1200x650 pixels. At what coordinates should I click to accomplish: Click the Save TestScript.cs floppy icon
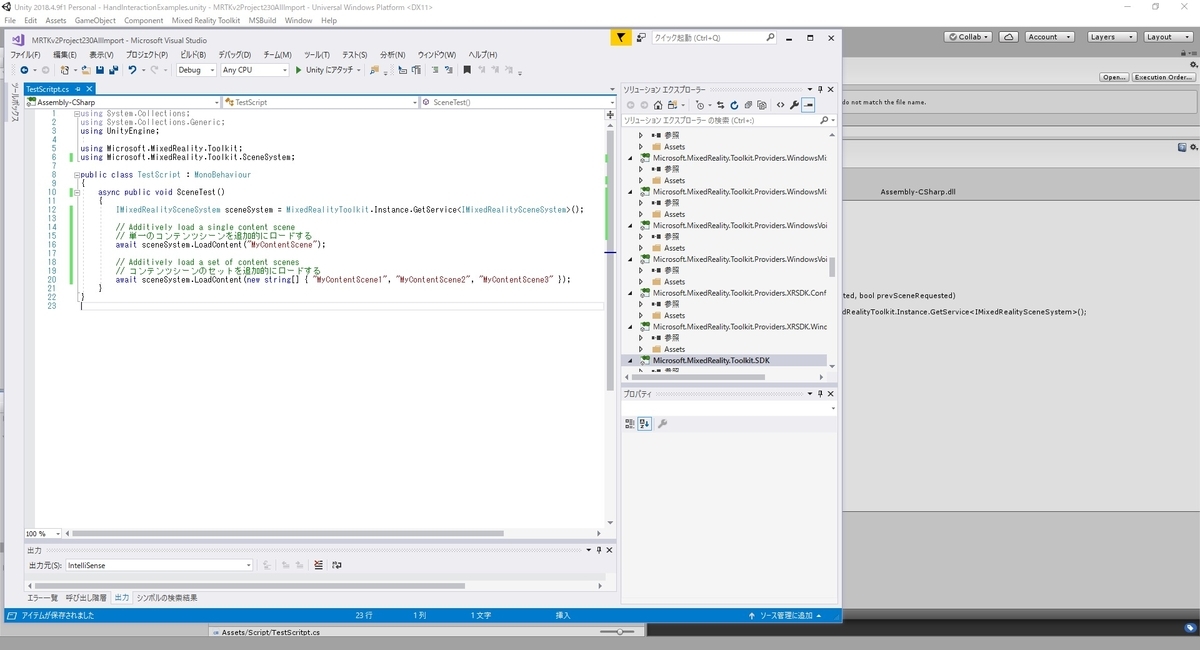pyautogui.click(x=99, y=70)
